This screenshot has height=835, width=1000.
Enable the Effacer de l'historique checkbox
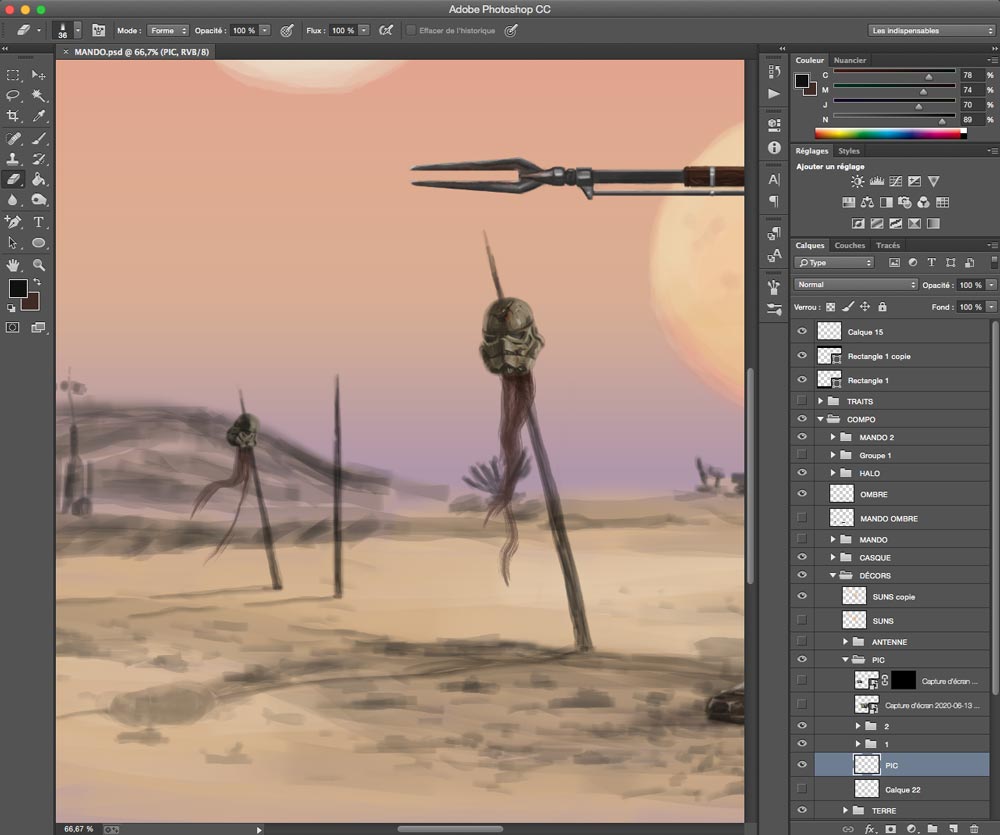tap(411, 31)
